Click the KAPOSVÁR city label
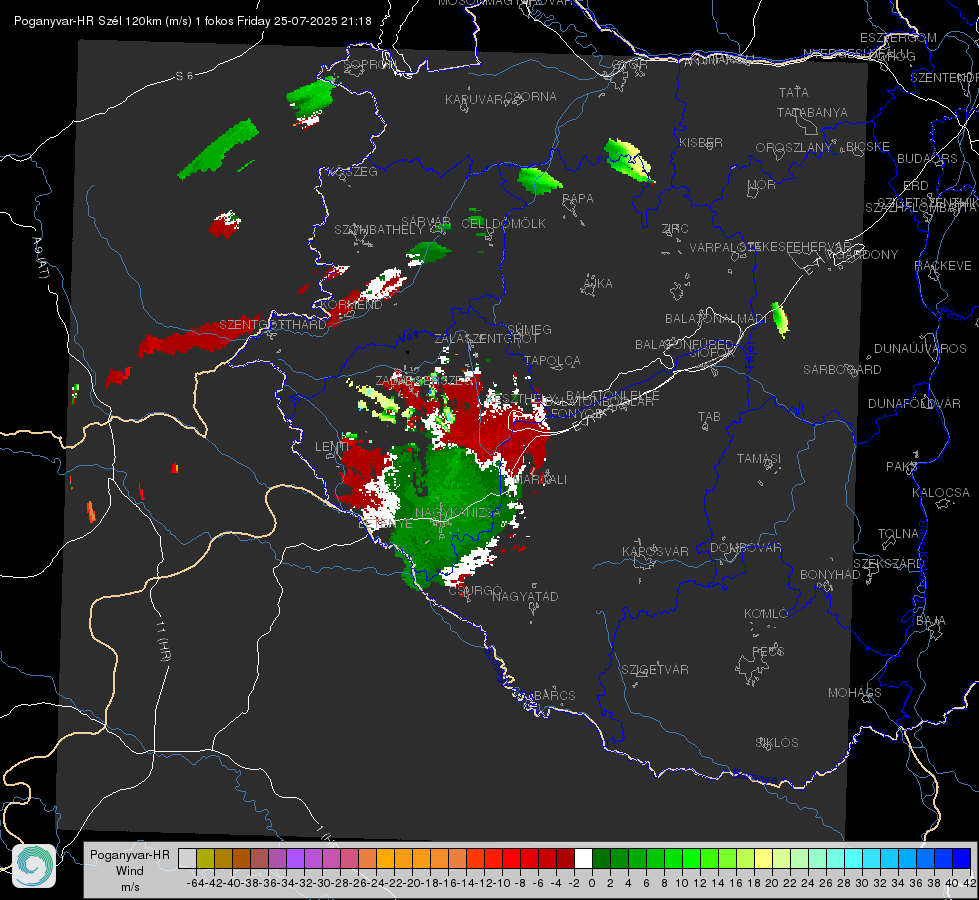 pos(655,551)
